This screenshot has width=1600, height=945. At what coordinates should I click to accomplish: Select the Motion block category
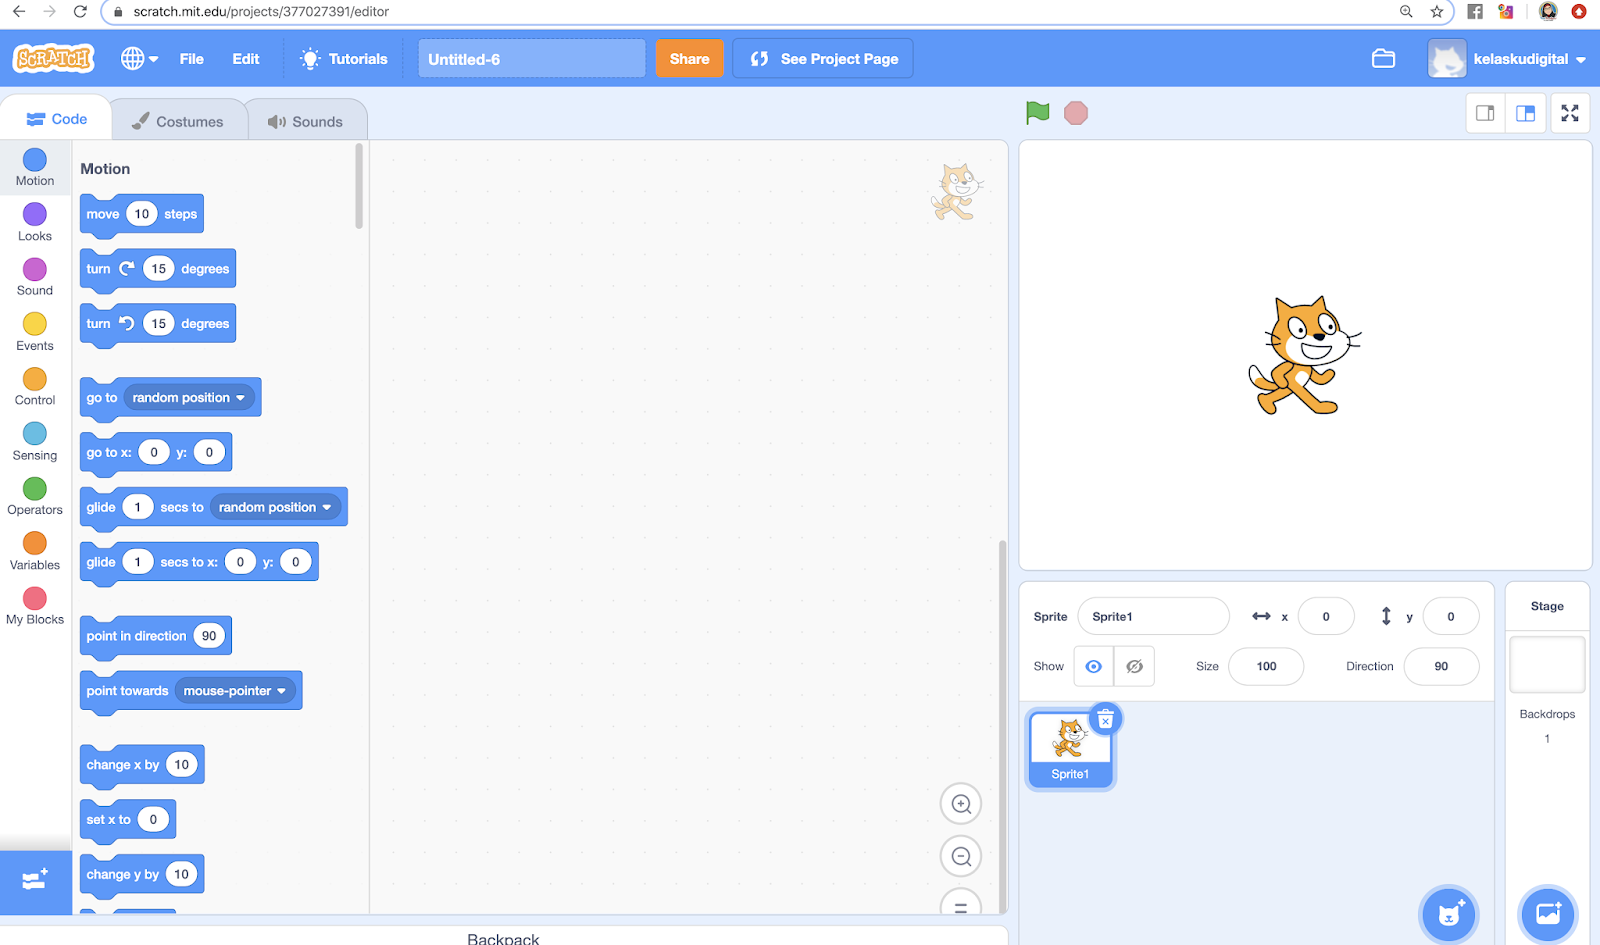(35, 167)
